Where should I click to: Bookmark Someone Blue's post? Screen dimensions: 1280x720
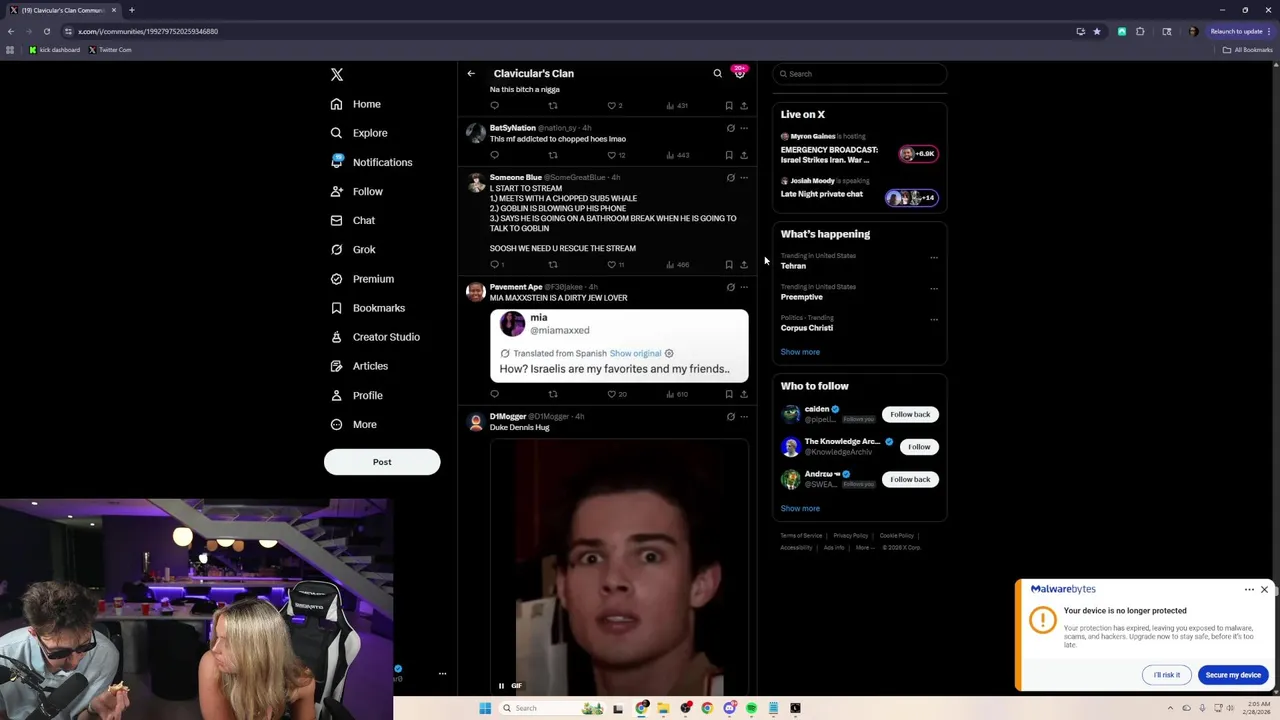[x=729, y=265]
